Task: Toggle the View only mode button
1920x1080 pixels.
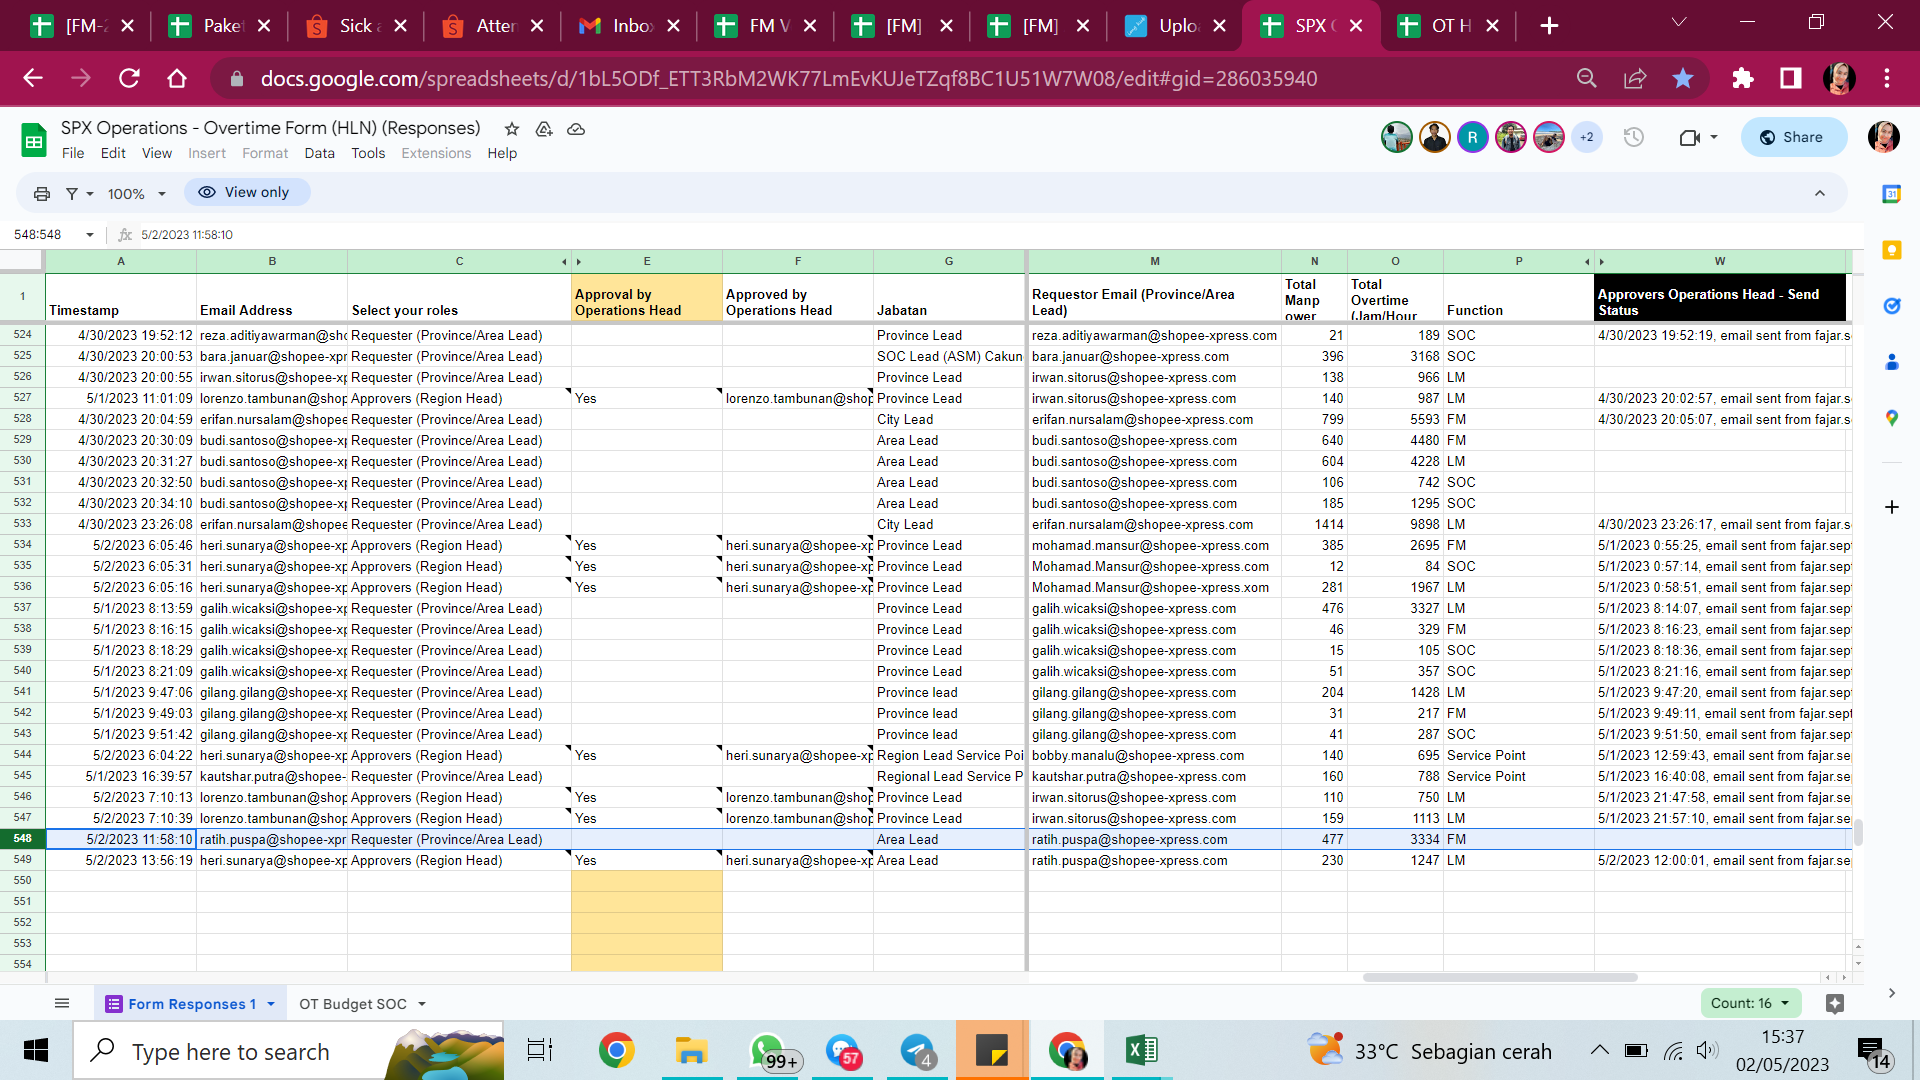Action: coord(245,192)
